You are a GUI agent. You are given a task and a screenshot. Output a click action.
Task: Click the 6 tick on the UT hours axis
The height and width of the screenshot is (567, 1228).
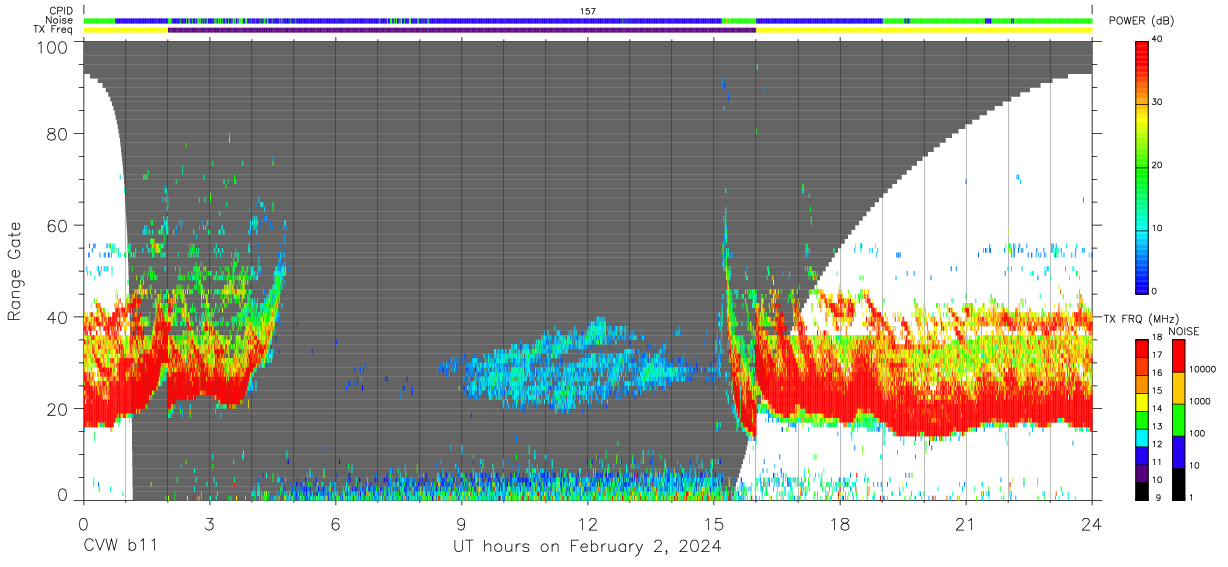335,524
